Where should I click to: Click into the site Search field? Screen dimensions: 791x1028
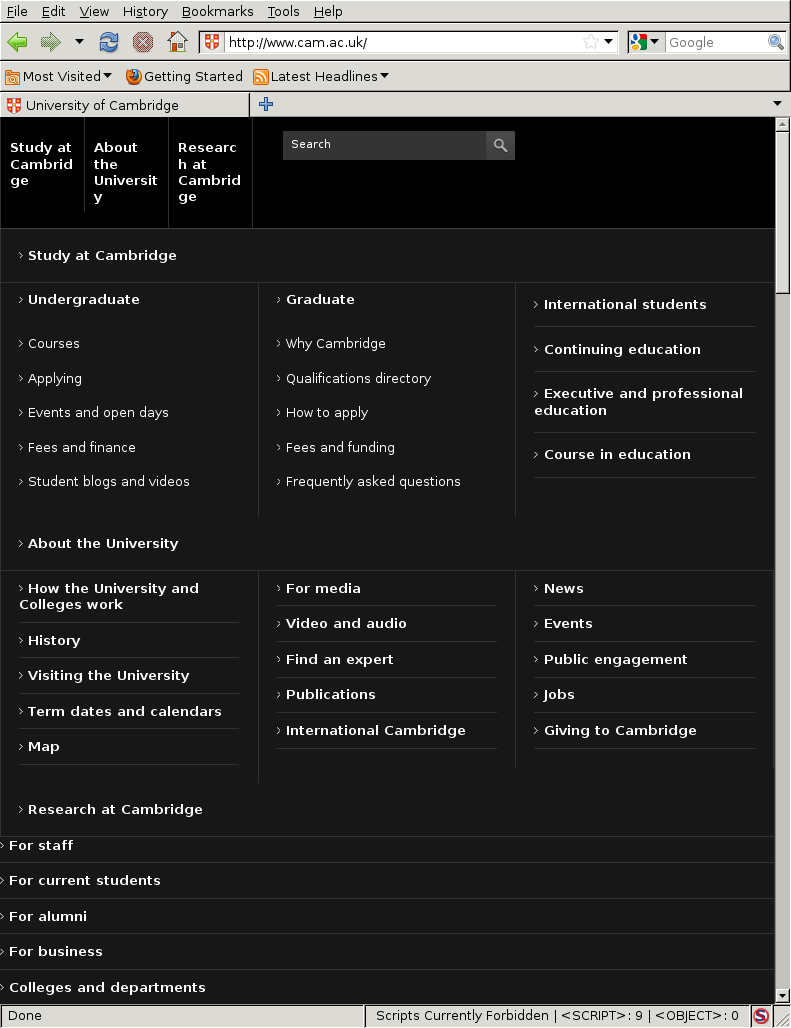pos(385,145)
